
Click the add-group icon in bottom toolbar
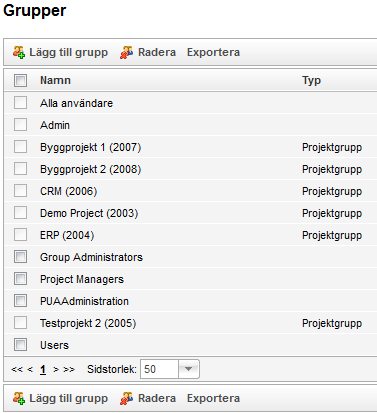click(19, 398)
